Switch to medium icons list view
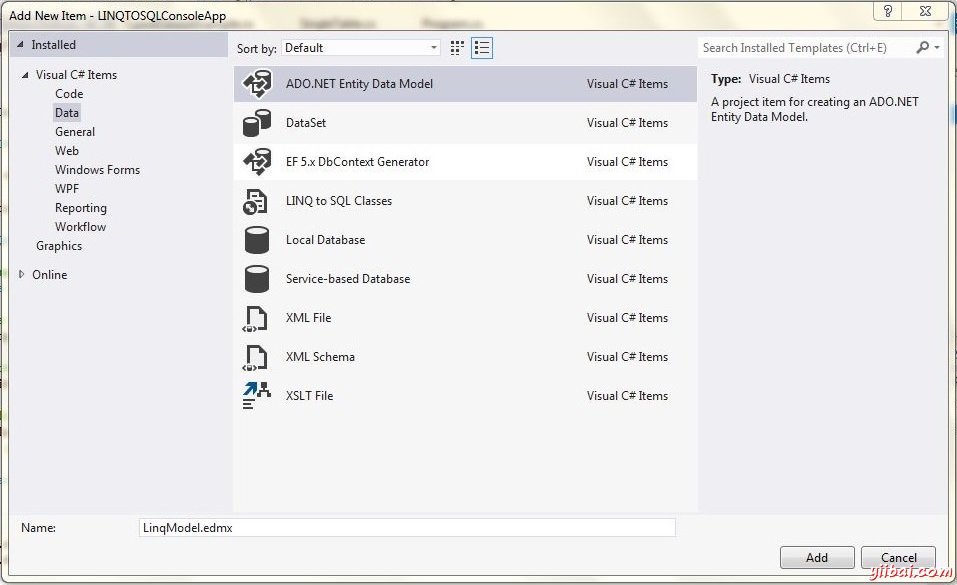 coord(482,48)
